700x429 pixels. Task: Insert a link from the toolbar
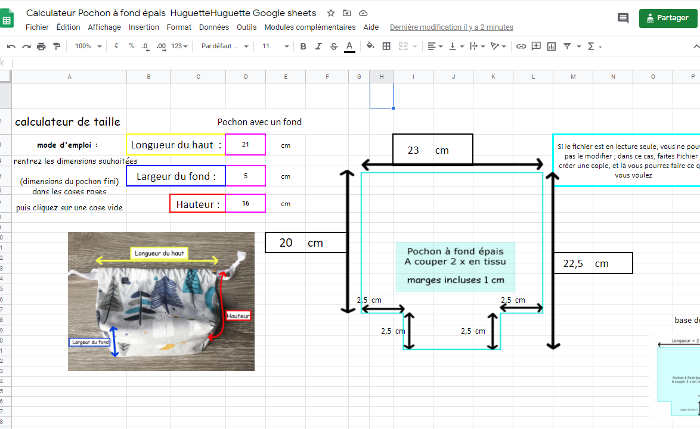pyautogui.click(x=521, y=46)
